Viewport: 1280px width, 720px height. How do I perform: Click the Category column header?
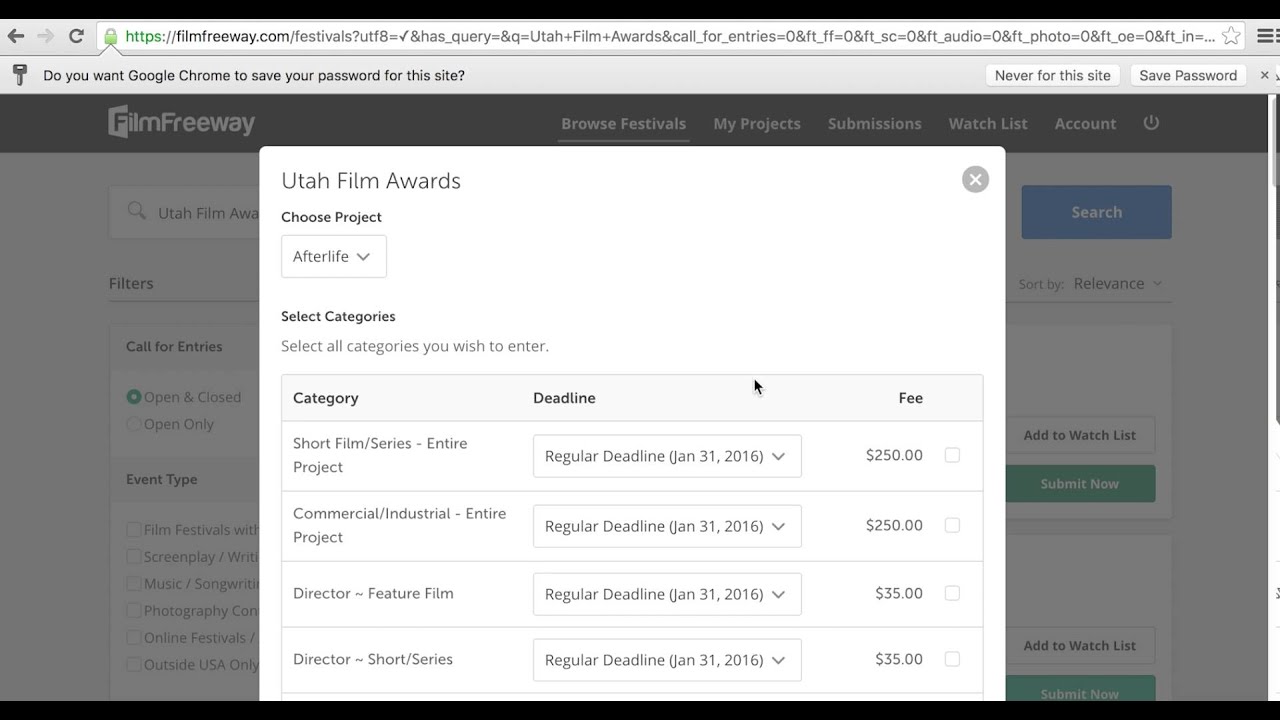pos(326,398)
